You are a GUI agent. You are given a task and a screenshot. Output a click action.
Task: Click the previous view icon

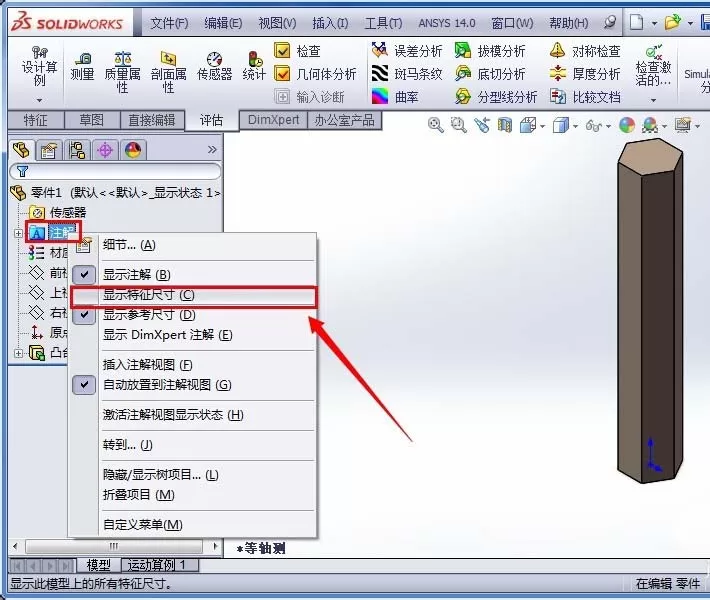pos(482,125)
